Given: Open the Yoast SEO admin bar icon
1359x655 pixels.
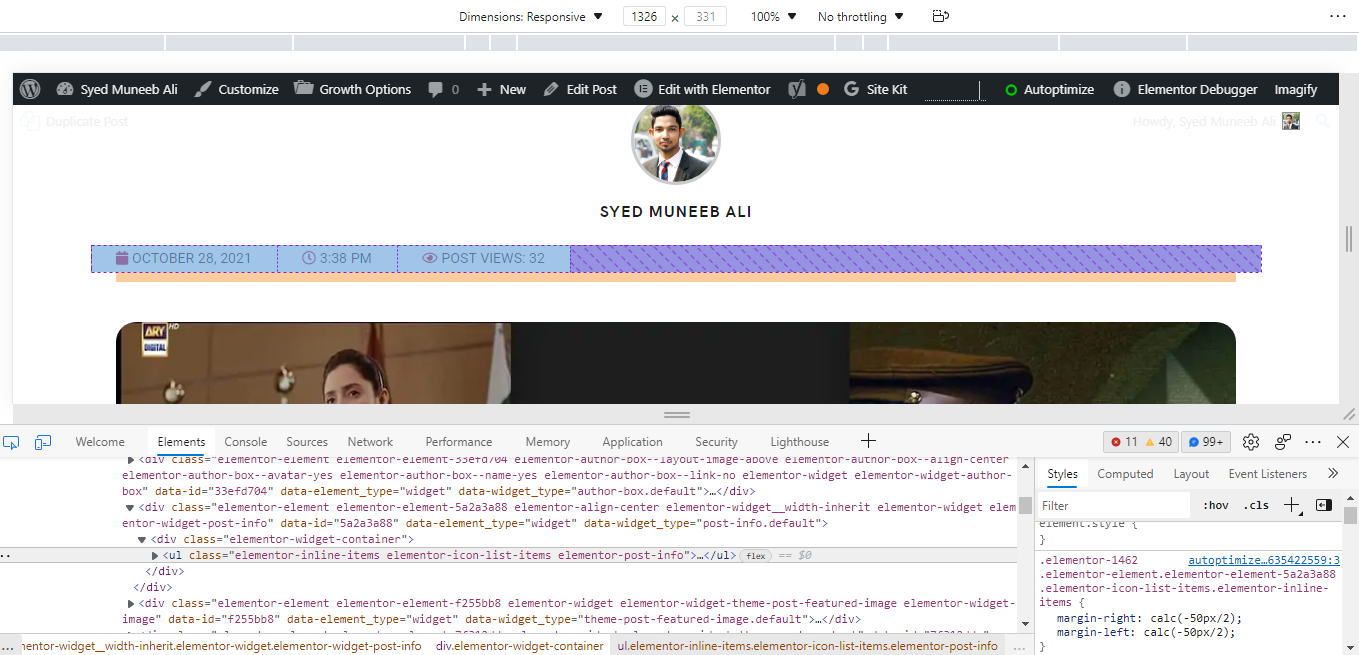Looking at the screenshot, I should 795,89.
